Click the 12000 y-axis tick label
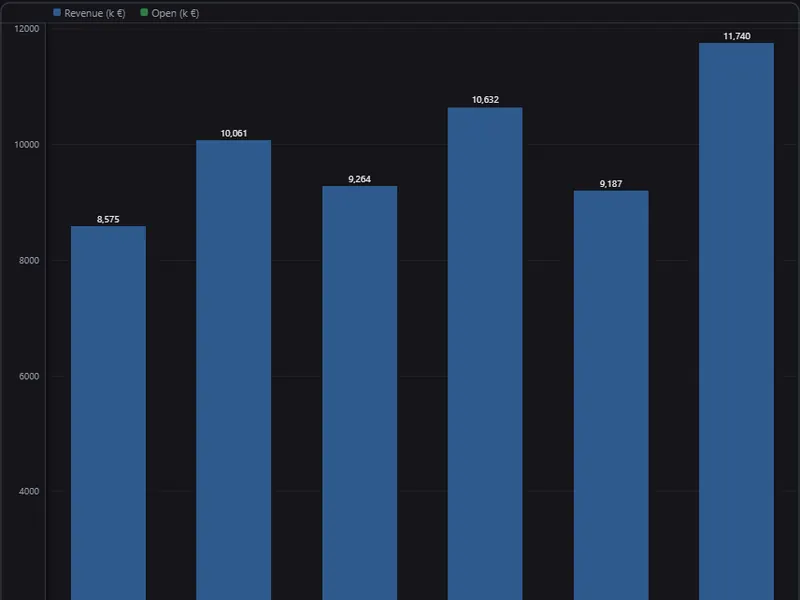Image resolution: width=800 pixels, height=600 pixels. click(27, 29)
